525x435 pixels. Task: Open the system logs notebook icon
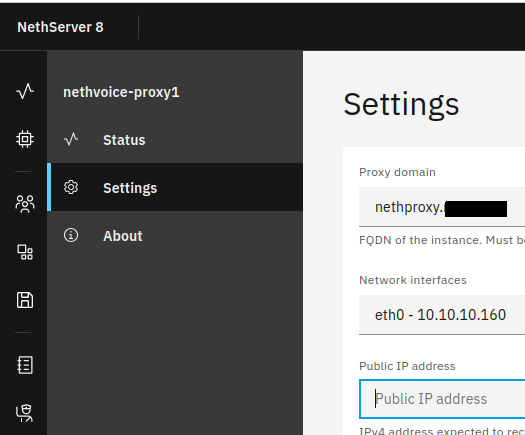(x=25, y=365)
